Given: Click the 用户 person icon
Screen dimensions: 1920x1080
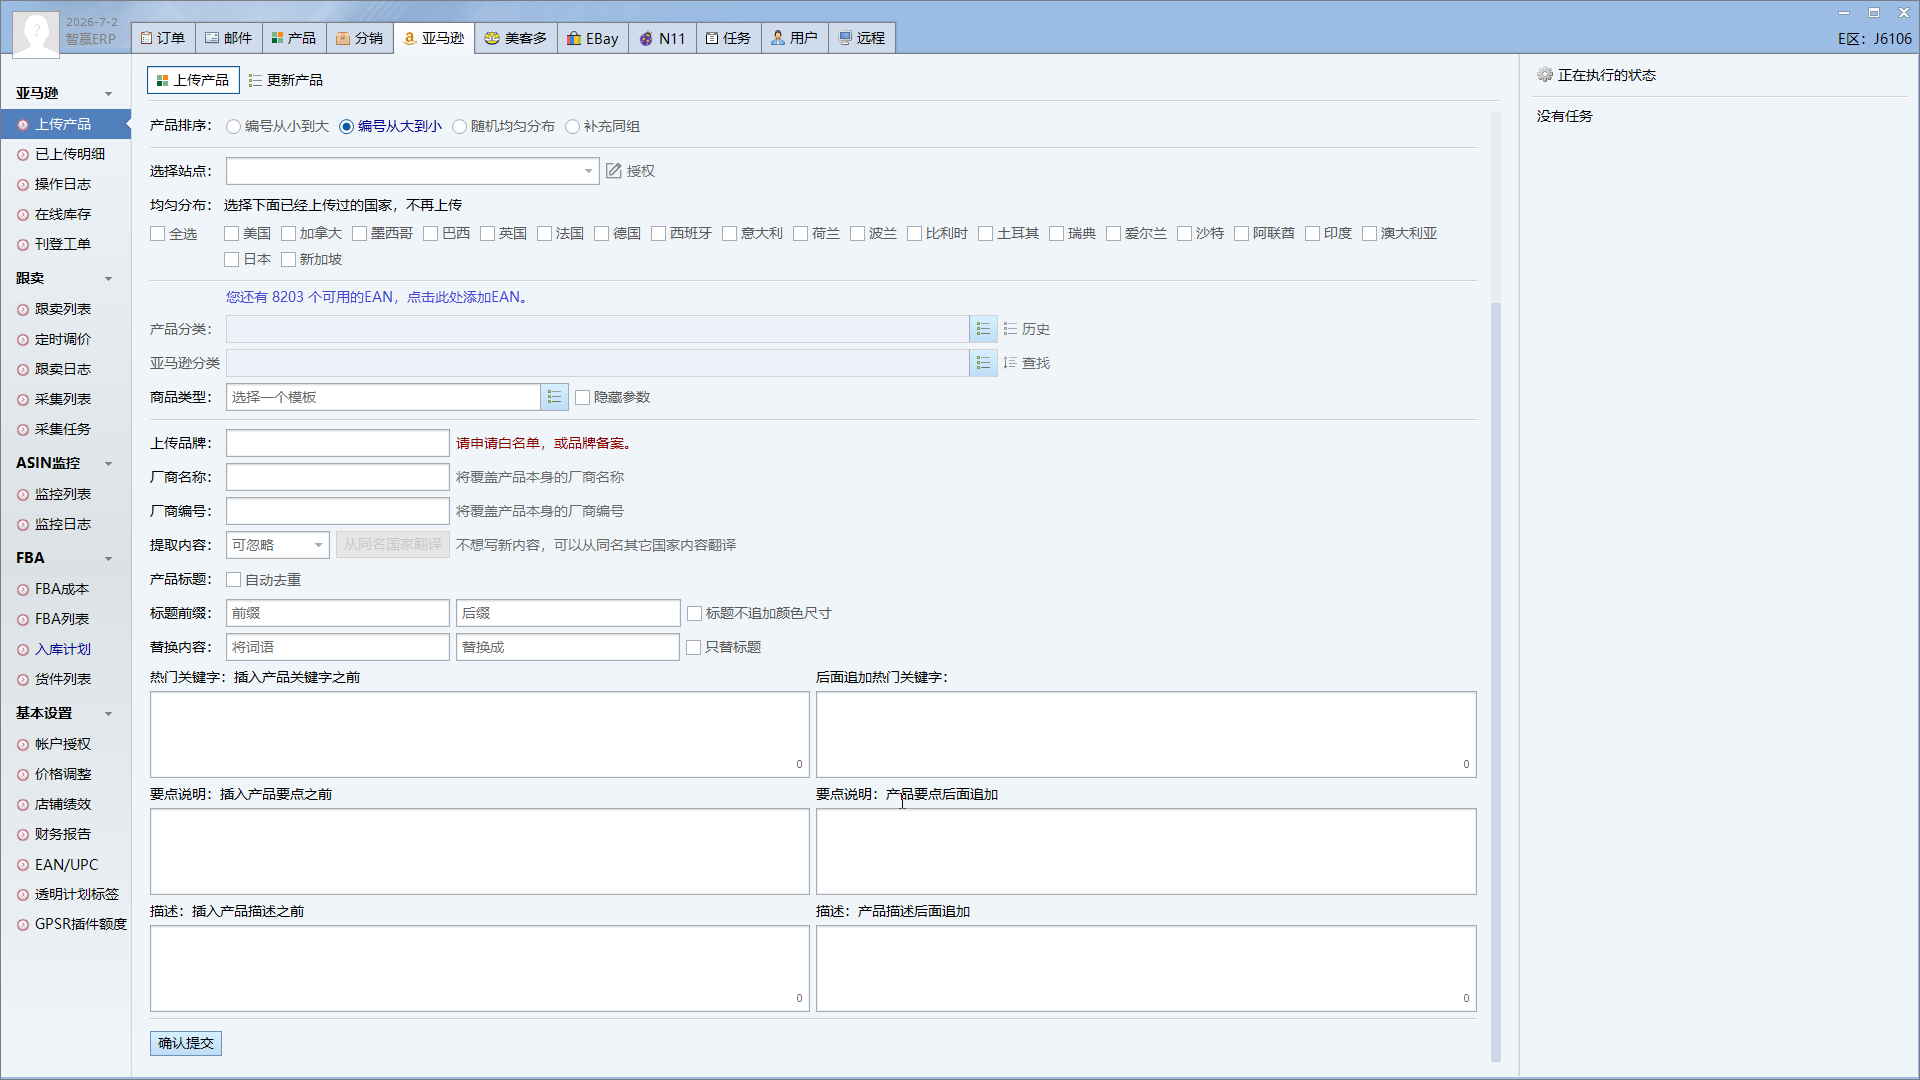Looking at the screenshot, I should 778,38.
